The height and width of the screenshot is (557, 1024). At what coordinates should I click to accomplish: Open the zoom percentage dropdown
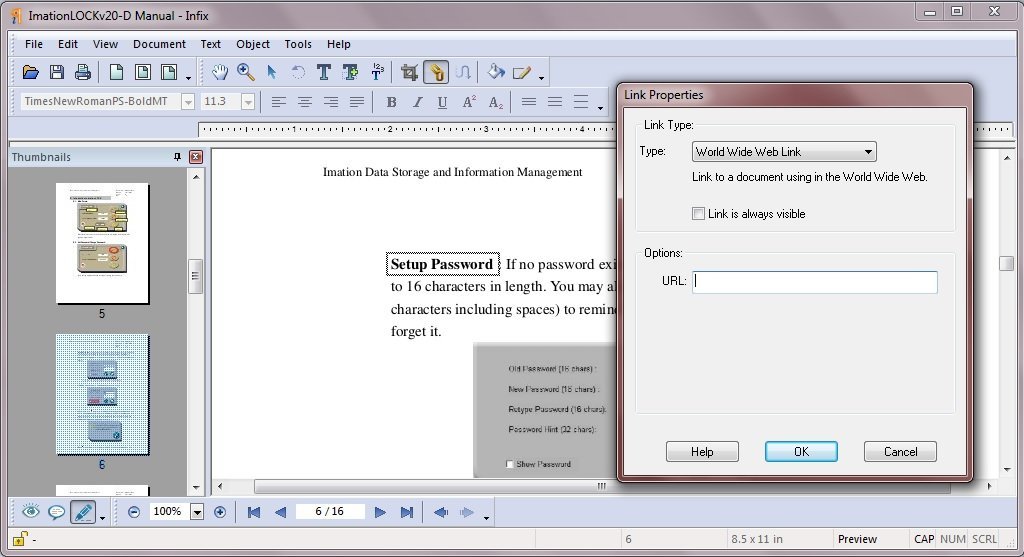197,512
